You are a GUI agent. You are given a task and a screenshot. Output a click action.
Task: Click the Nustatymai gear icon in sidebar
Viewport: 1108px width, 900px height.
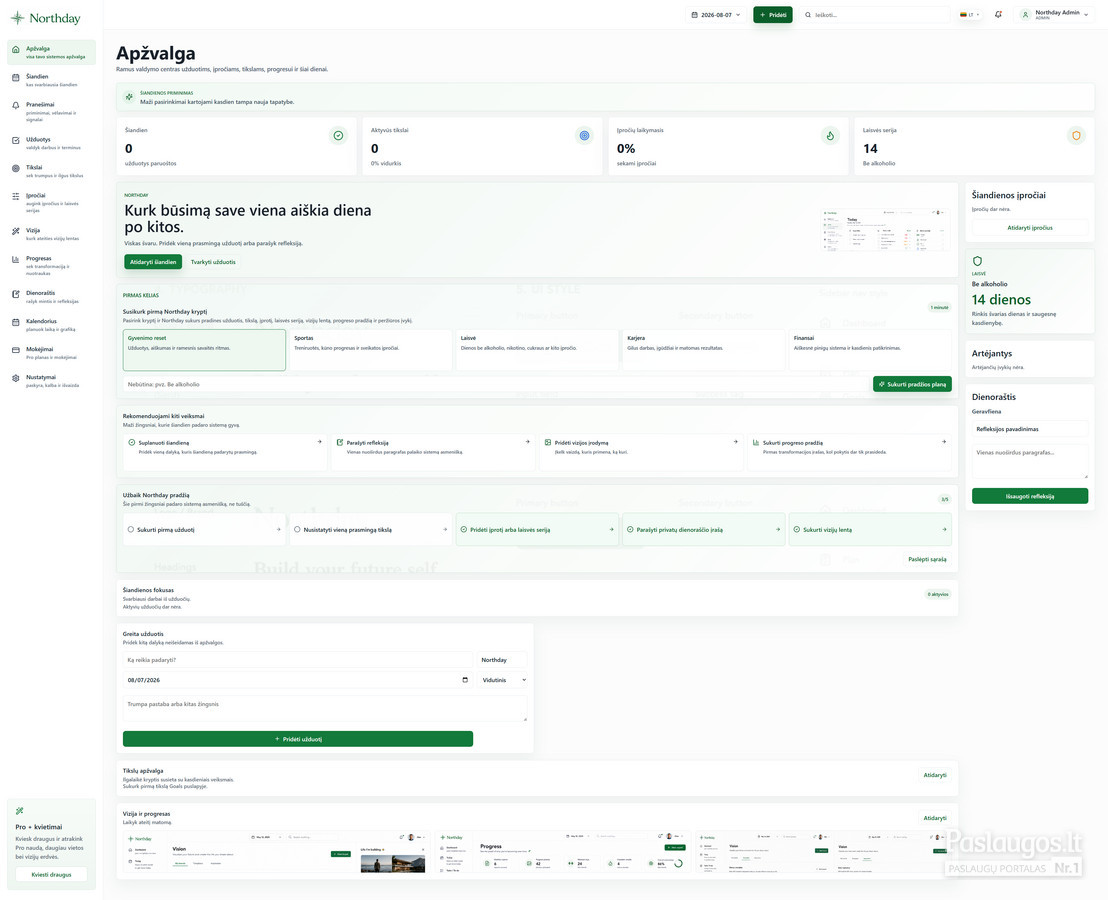tap(16, 378)
